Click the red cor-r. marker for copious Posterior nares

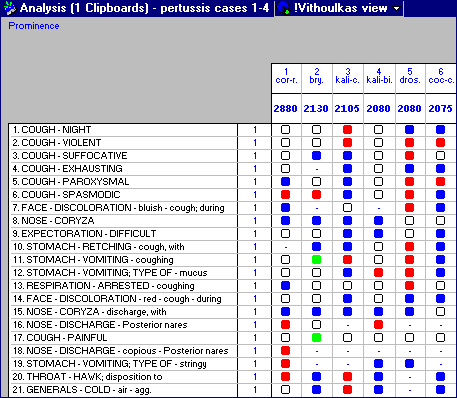[x=286, y=351]
